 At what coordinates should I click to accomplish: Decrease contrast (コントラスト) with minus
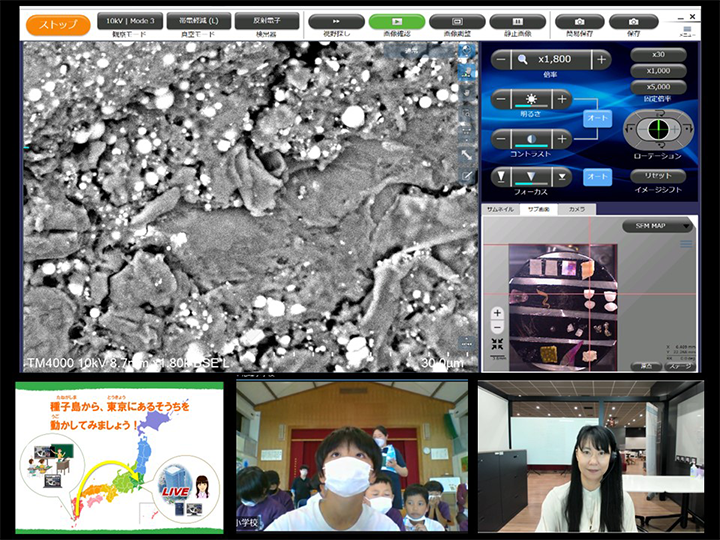500,139
